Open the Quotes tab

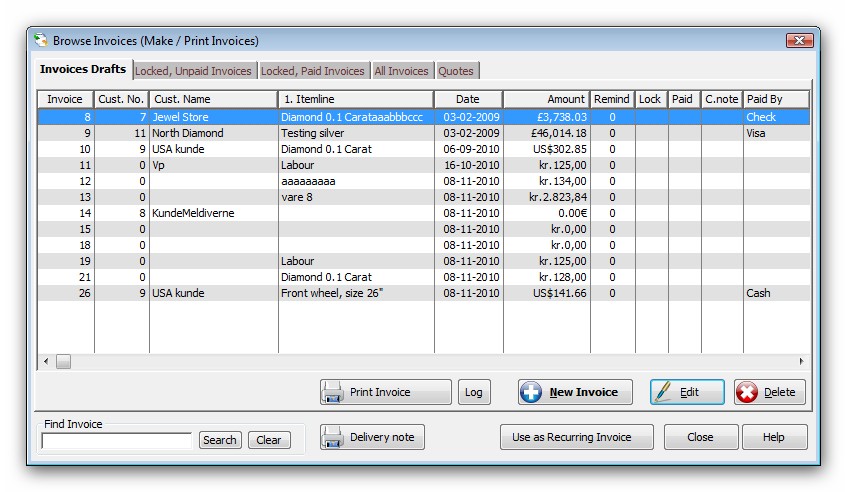[x=456, y=71]
